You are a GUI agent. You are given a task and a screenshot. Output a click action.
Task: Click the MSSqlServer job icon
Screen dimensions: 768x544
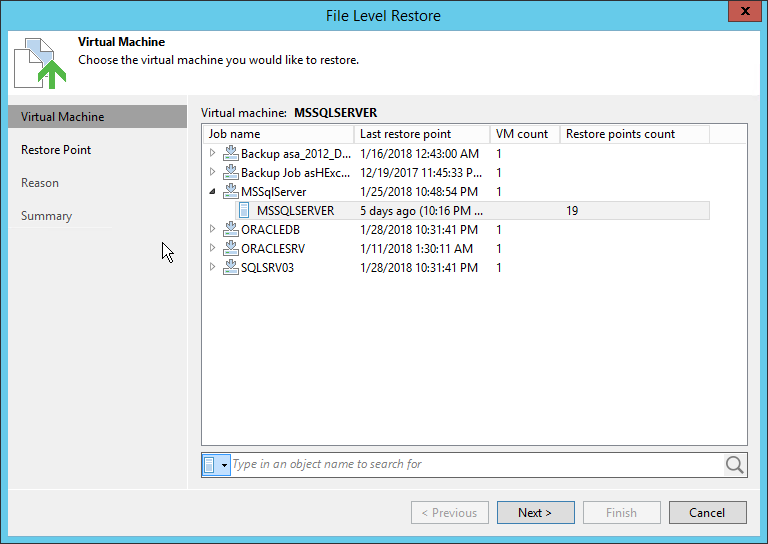231,191
